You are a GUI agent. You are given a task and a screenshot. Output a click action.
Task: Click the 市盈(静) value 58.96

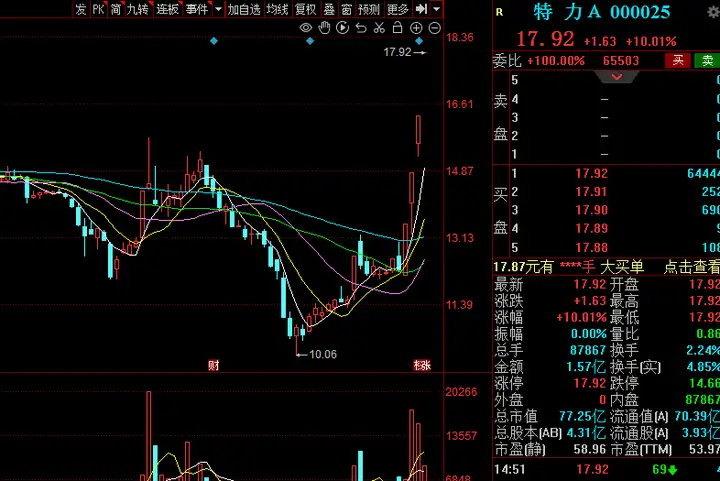click(x=590, y=449)
